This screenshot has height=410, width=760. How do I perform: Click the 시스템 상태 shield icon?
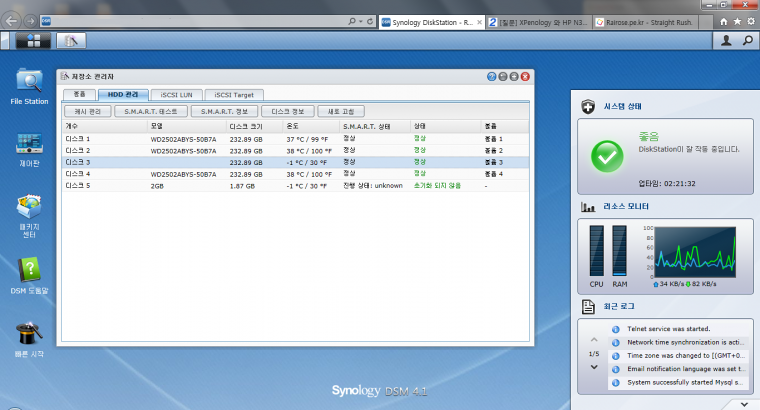pos(588,106)
